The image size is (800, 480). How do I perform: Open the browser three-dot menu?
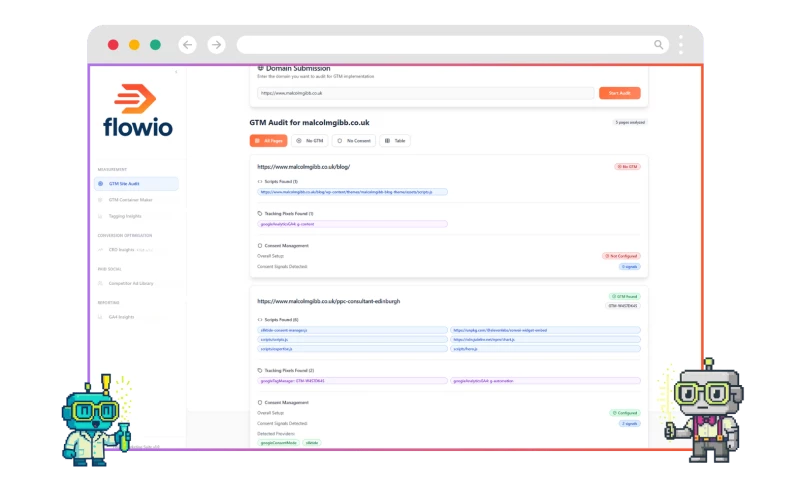coord(681,45)
